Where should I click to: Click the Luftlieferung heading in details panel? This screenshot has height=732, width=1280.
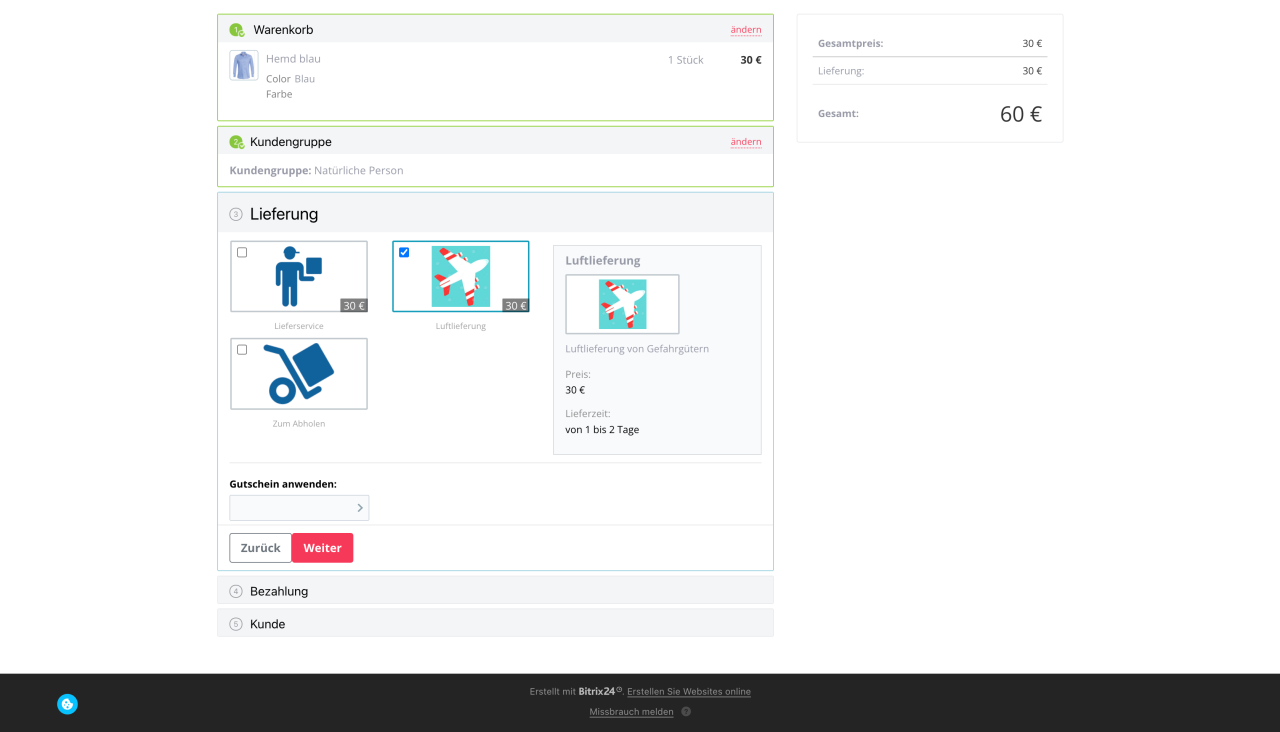tap(603, 260)
